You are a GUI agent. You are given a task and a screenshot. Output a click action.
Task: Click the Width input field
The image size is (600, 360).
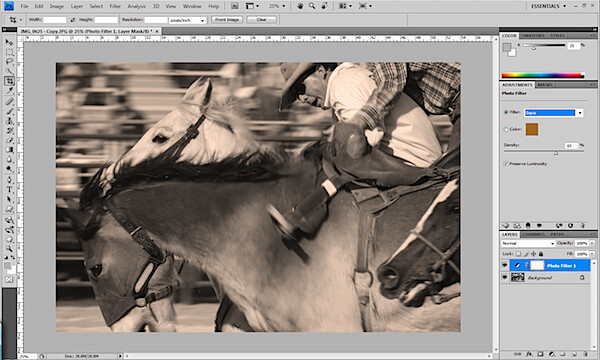55,20
